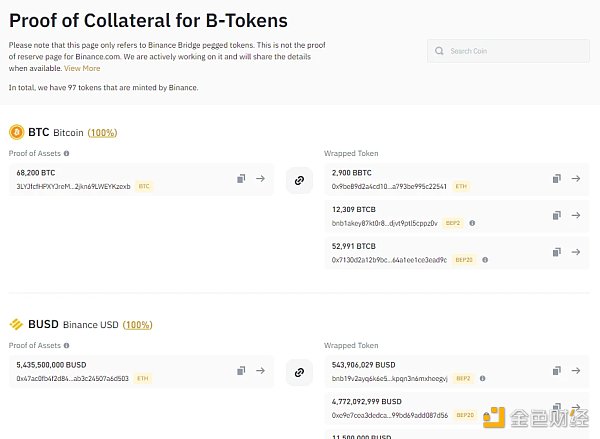Open the 2,900 BBTC address arrow
The image size is (600, 439).
click(576, 179)
